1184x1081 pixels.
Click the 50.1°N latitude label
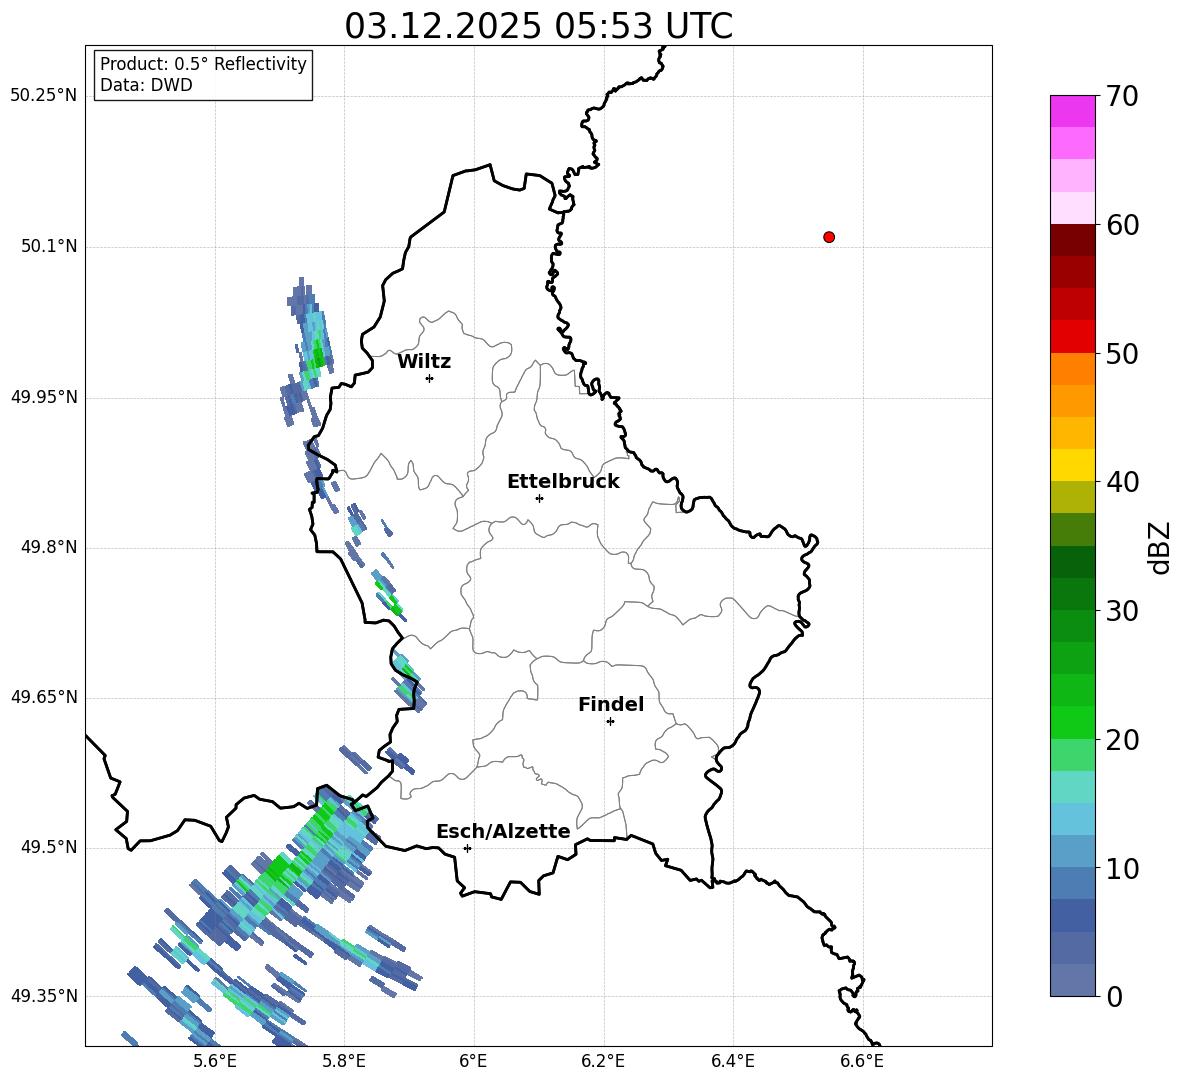click(x=49, y=247)
